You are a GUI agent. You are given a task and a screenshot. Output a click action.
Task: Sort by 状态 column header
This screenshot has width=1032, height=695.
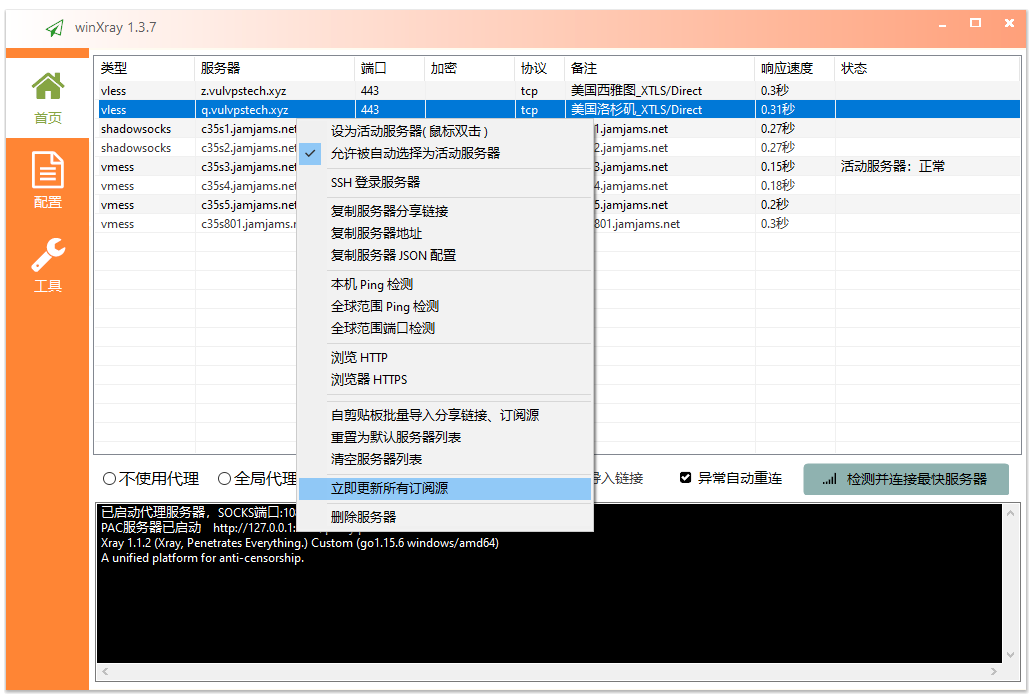[x=927, y=68]
